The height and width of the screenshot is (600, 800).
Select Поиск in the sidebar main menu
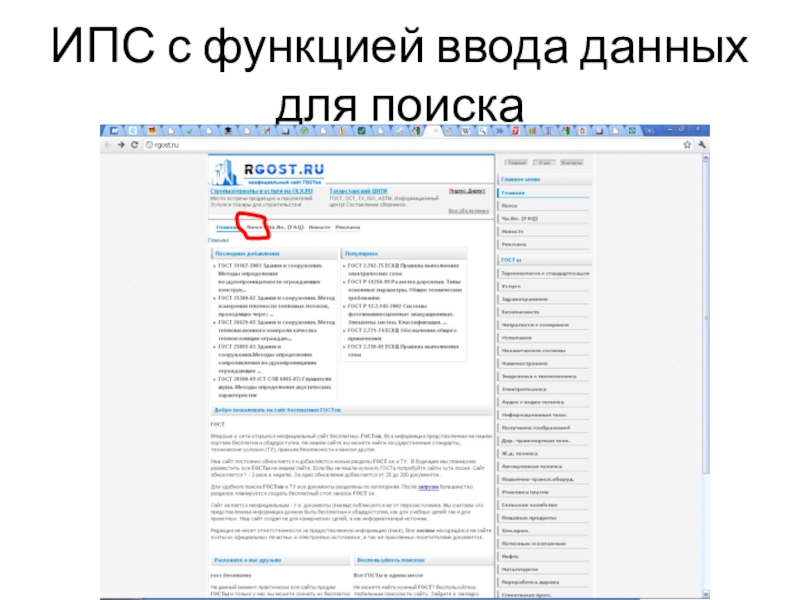pyautogui.click(x=543, y=206)
